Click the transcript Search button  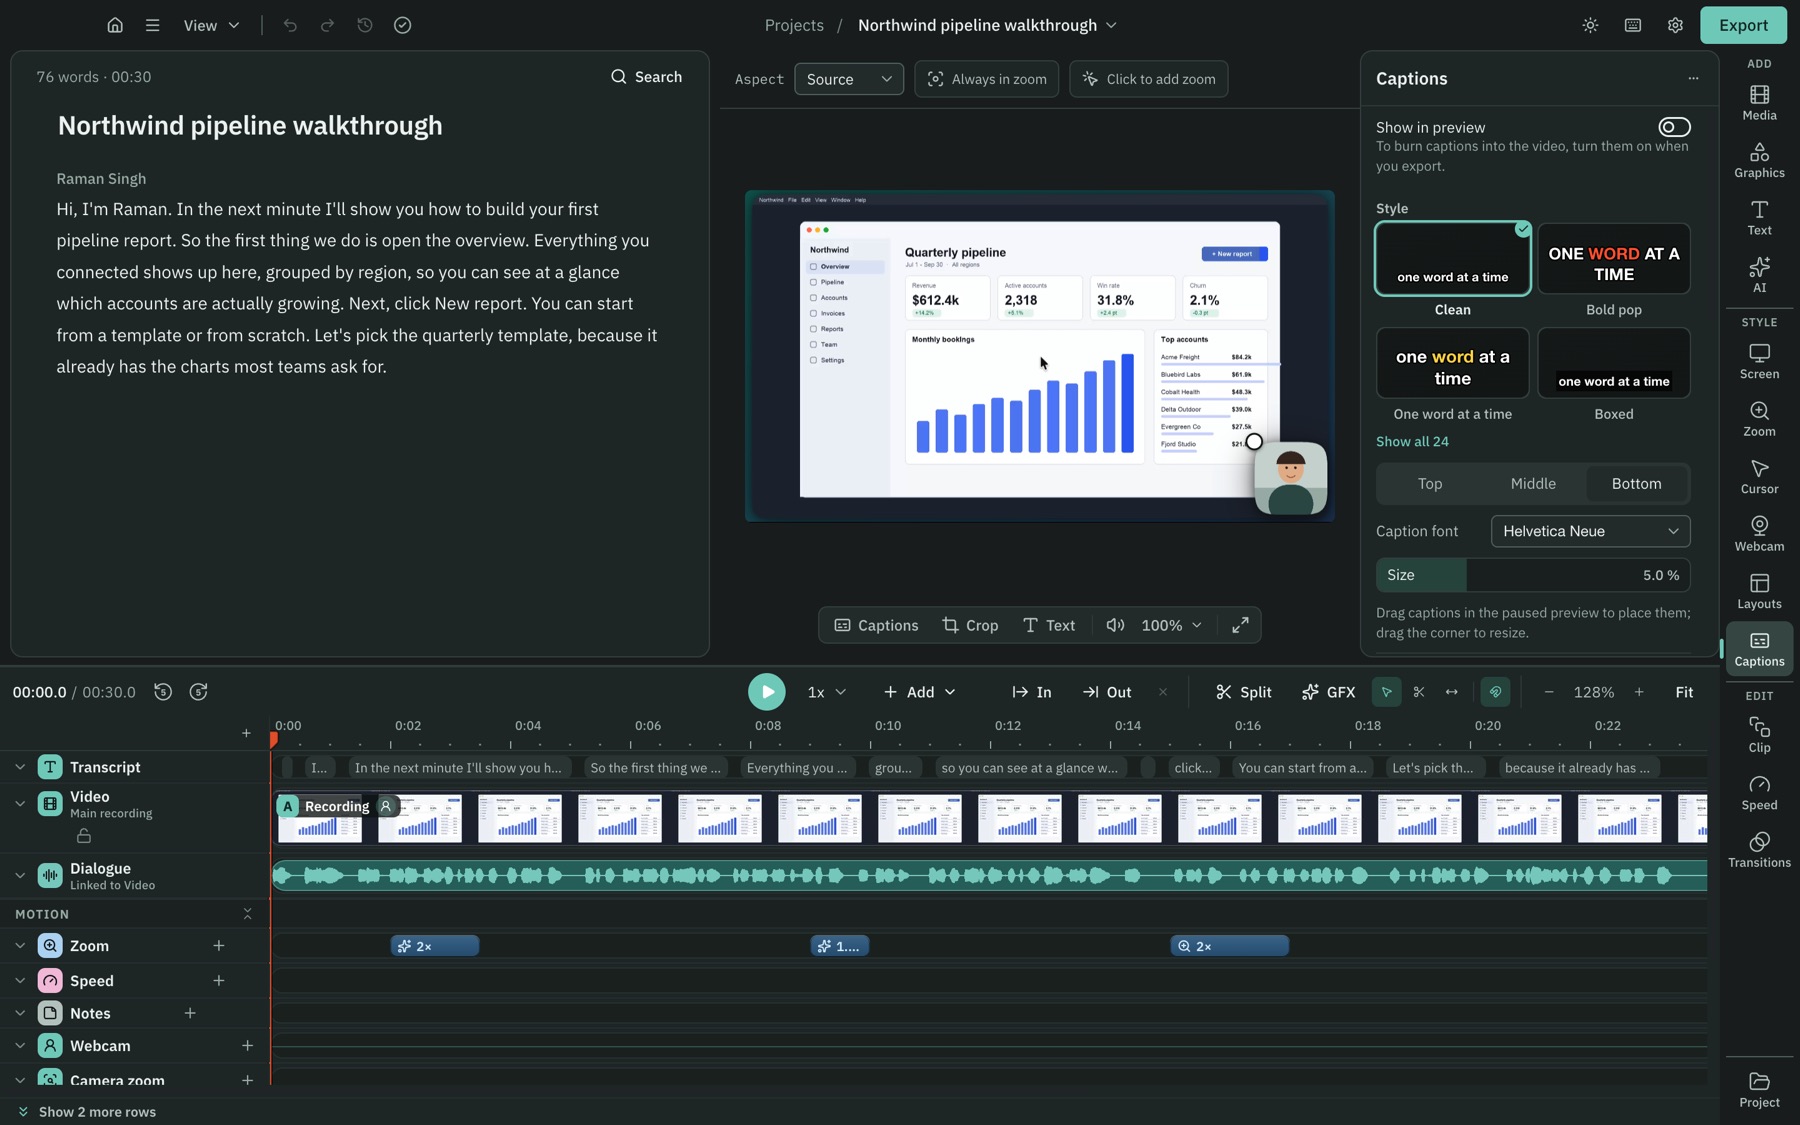pyautogui.click(x=646, y=77)
